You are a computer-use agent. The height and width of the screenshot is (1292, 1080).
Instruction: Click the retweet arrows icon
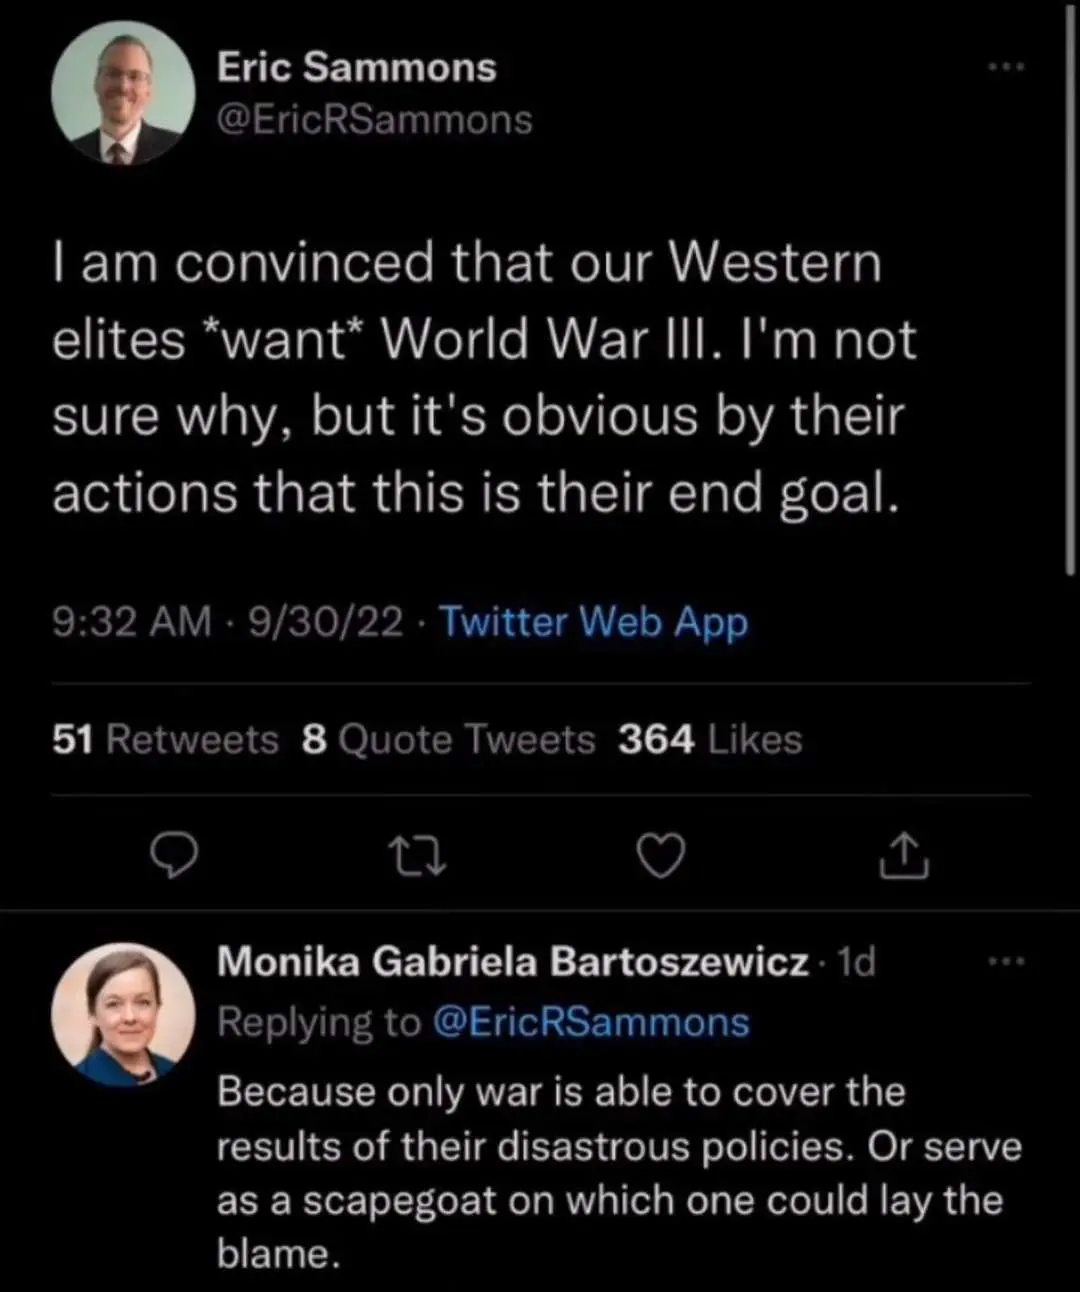click(416, 856)
